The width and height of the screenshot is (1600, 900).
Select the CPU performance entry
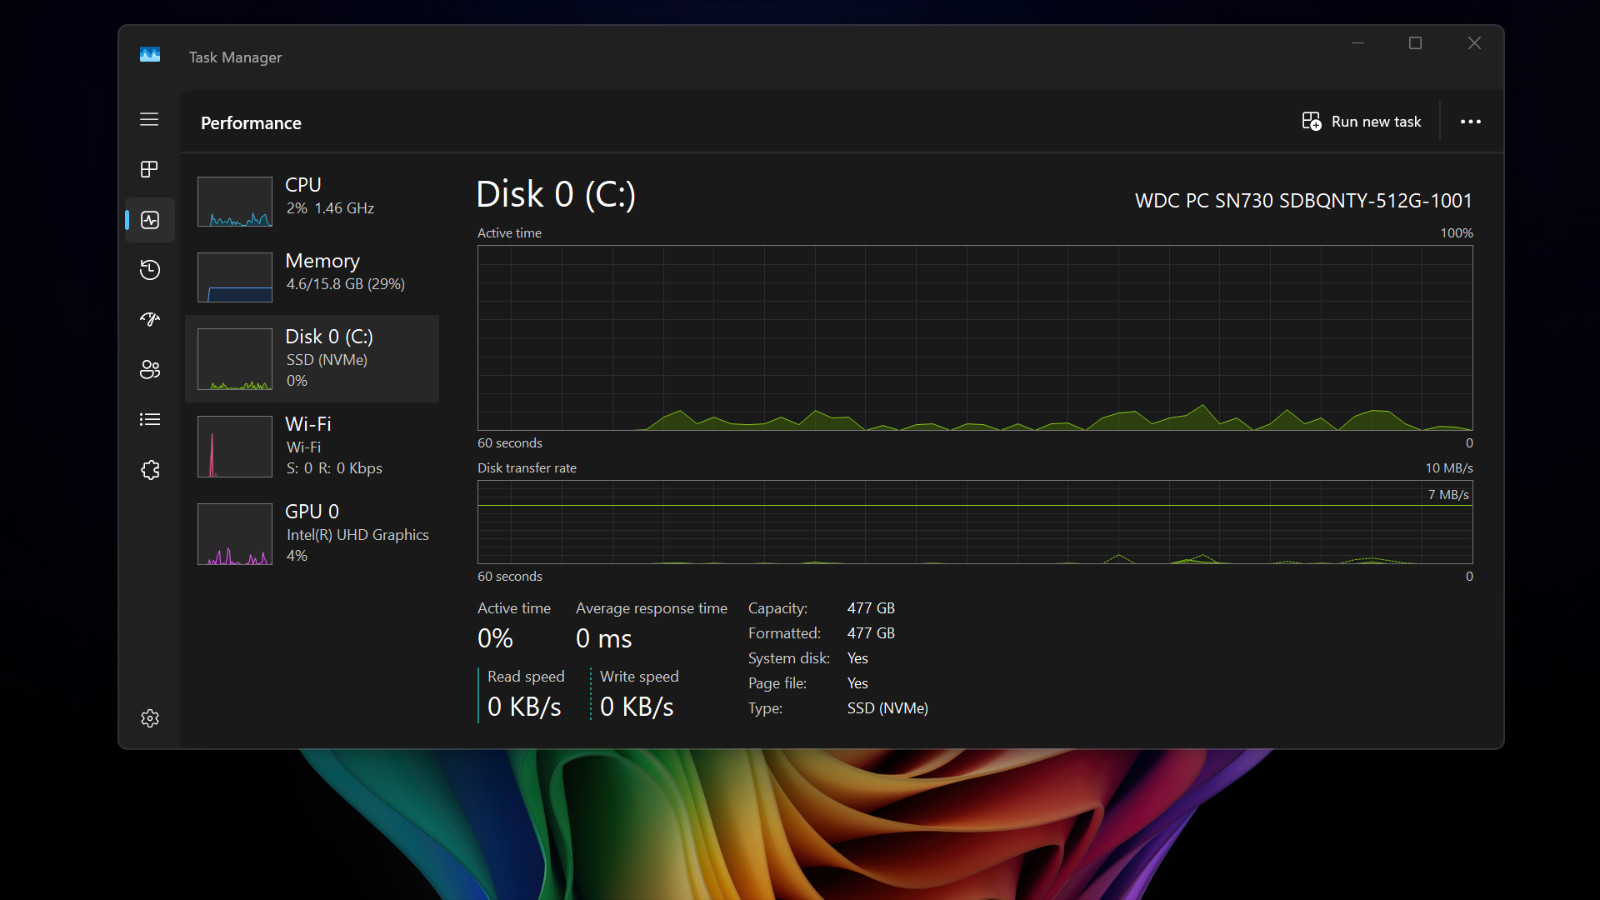pos(312,200)
